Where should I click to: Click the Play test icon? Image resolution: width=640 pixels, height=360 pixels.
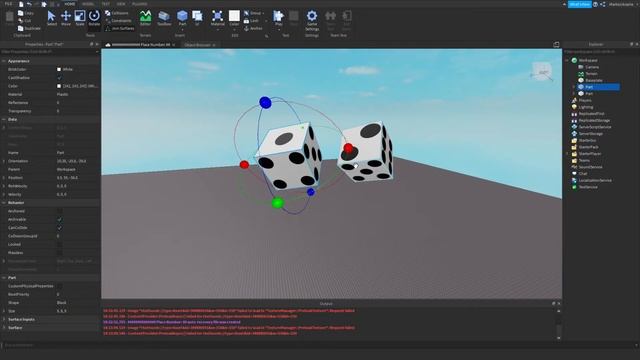tap(278, 16)
